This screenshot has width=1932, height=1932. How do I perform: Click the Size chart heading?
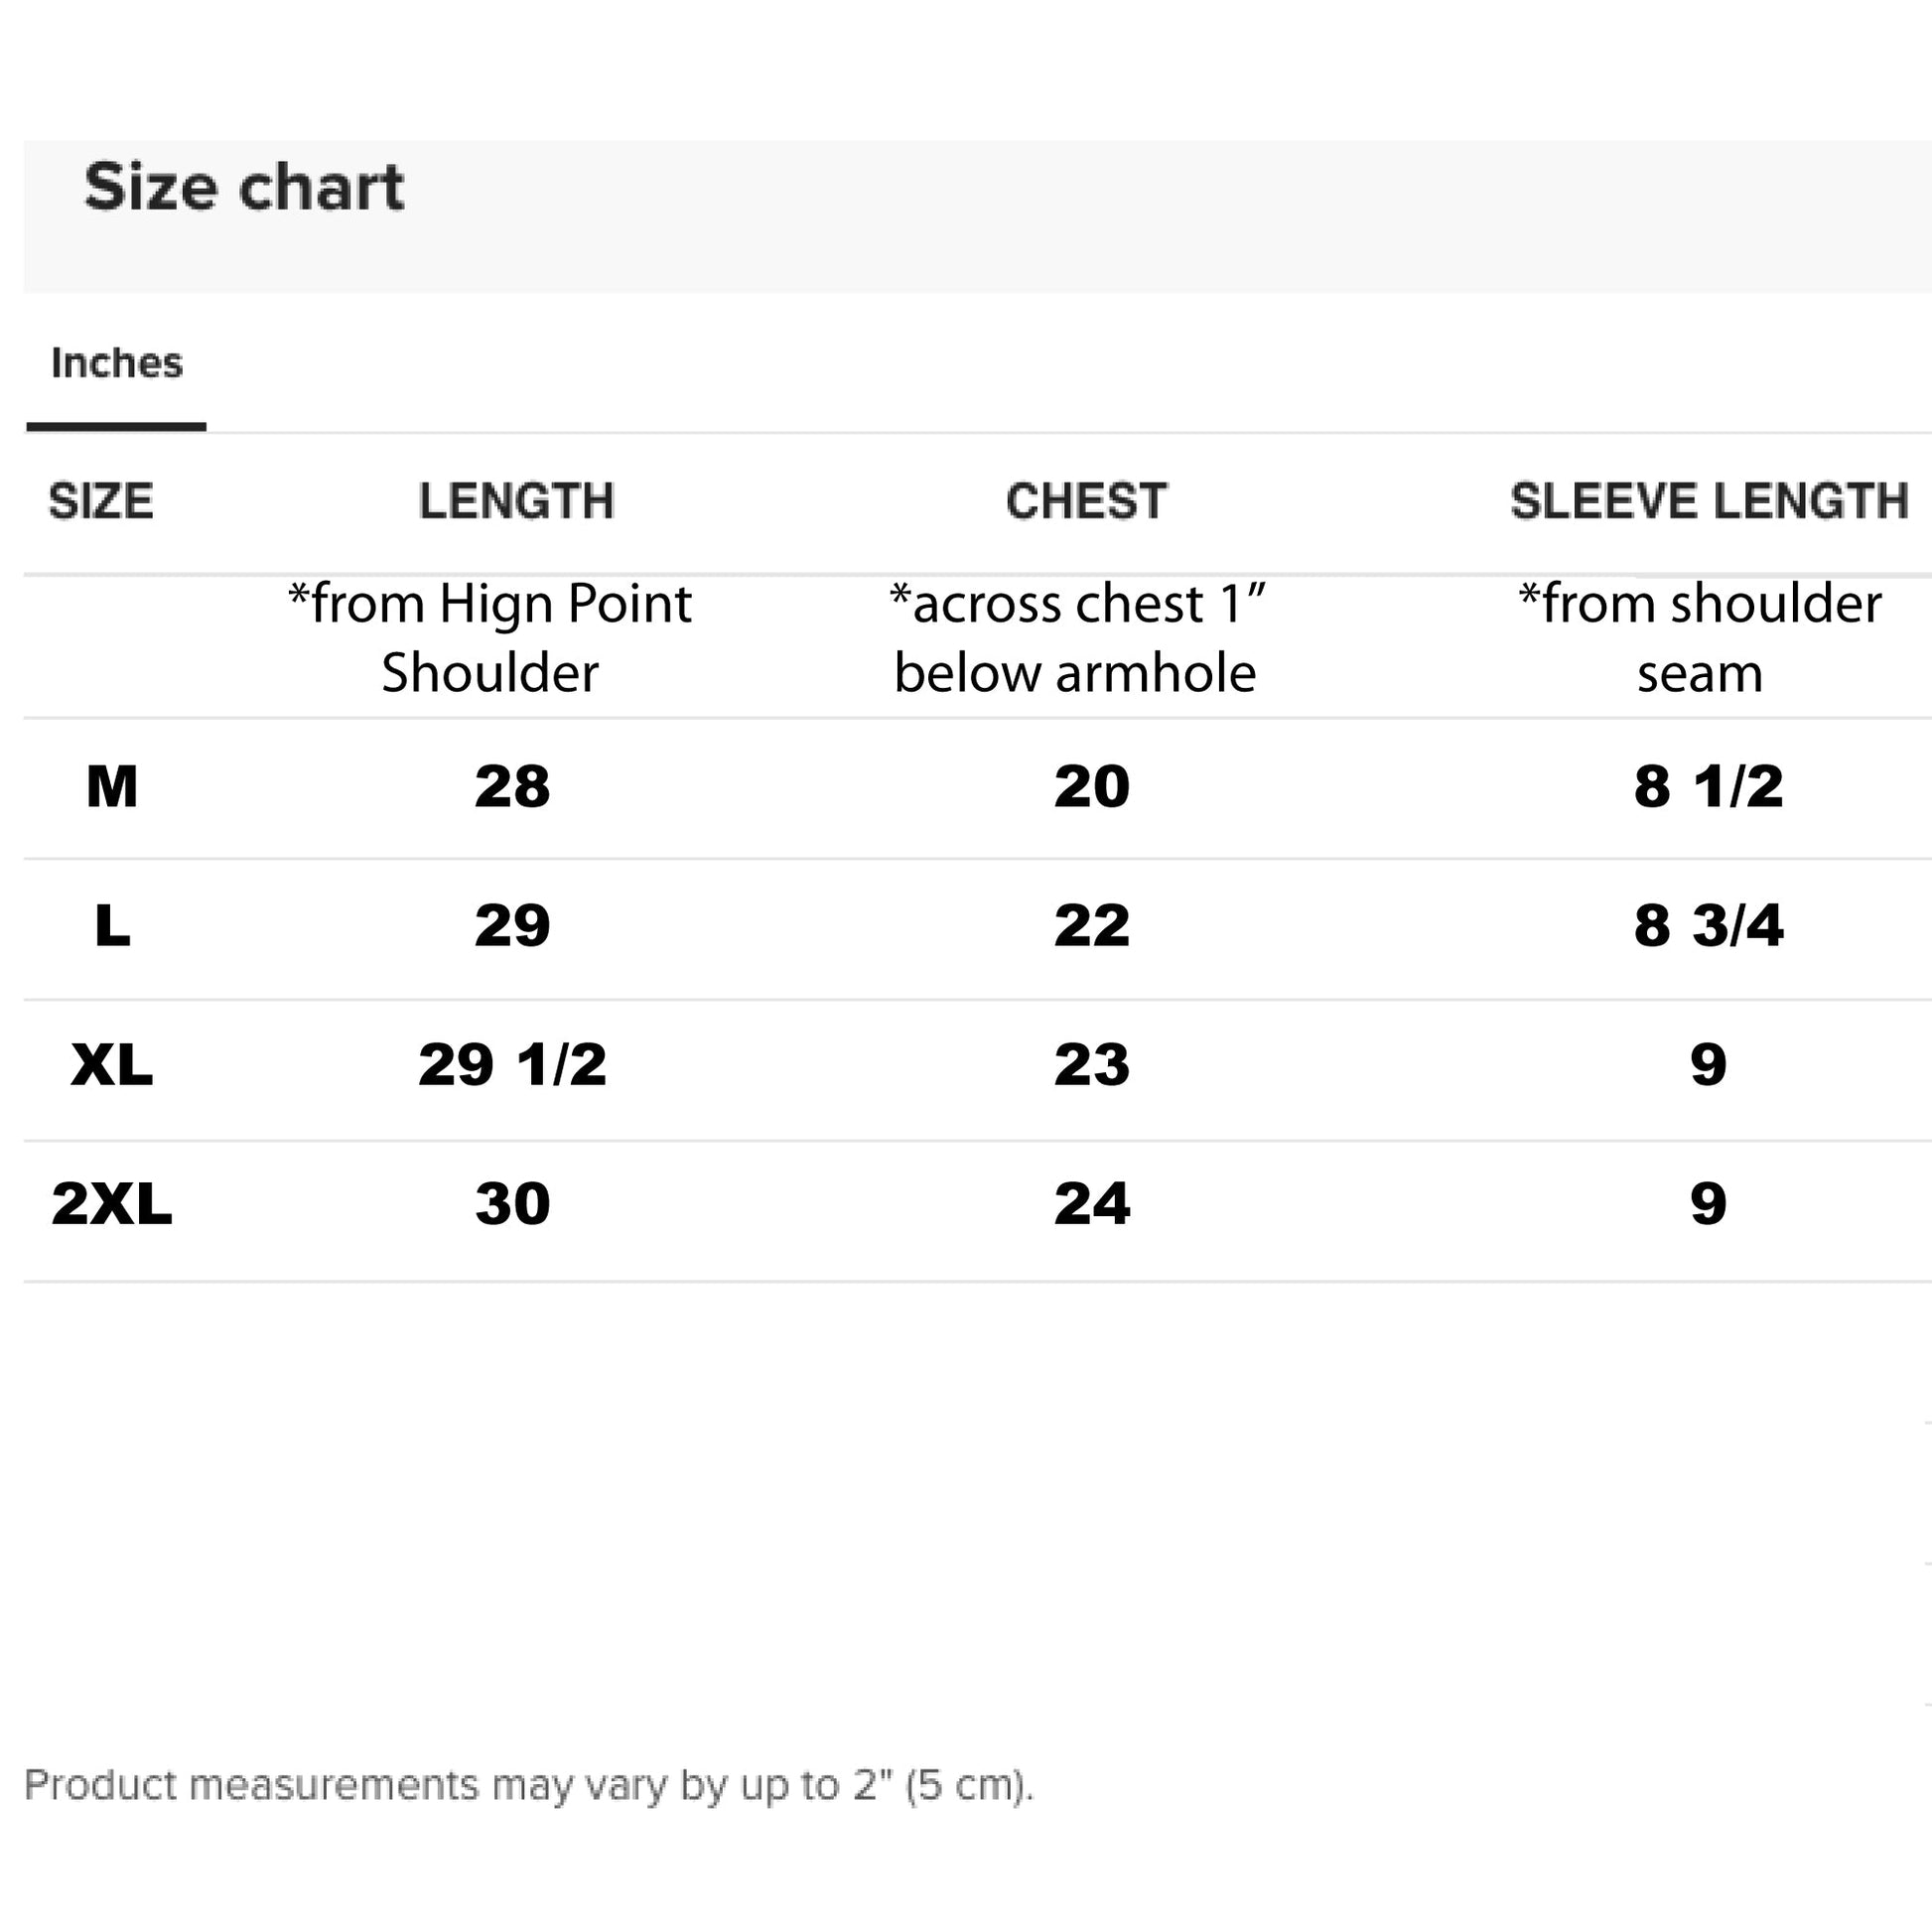tap(244, 187)
